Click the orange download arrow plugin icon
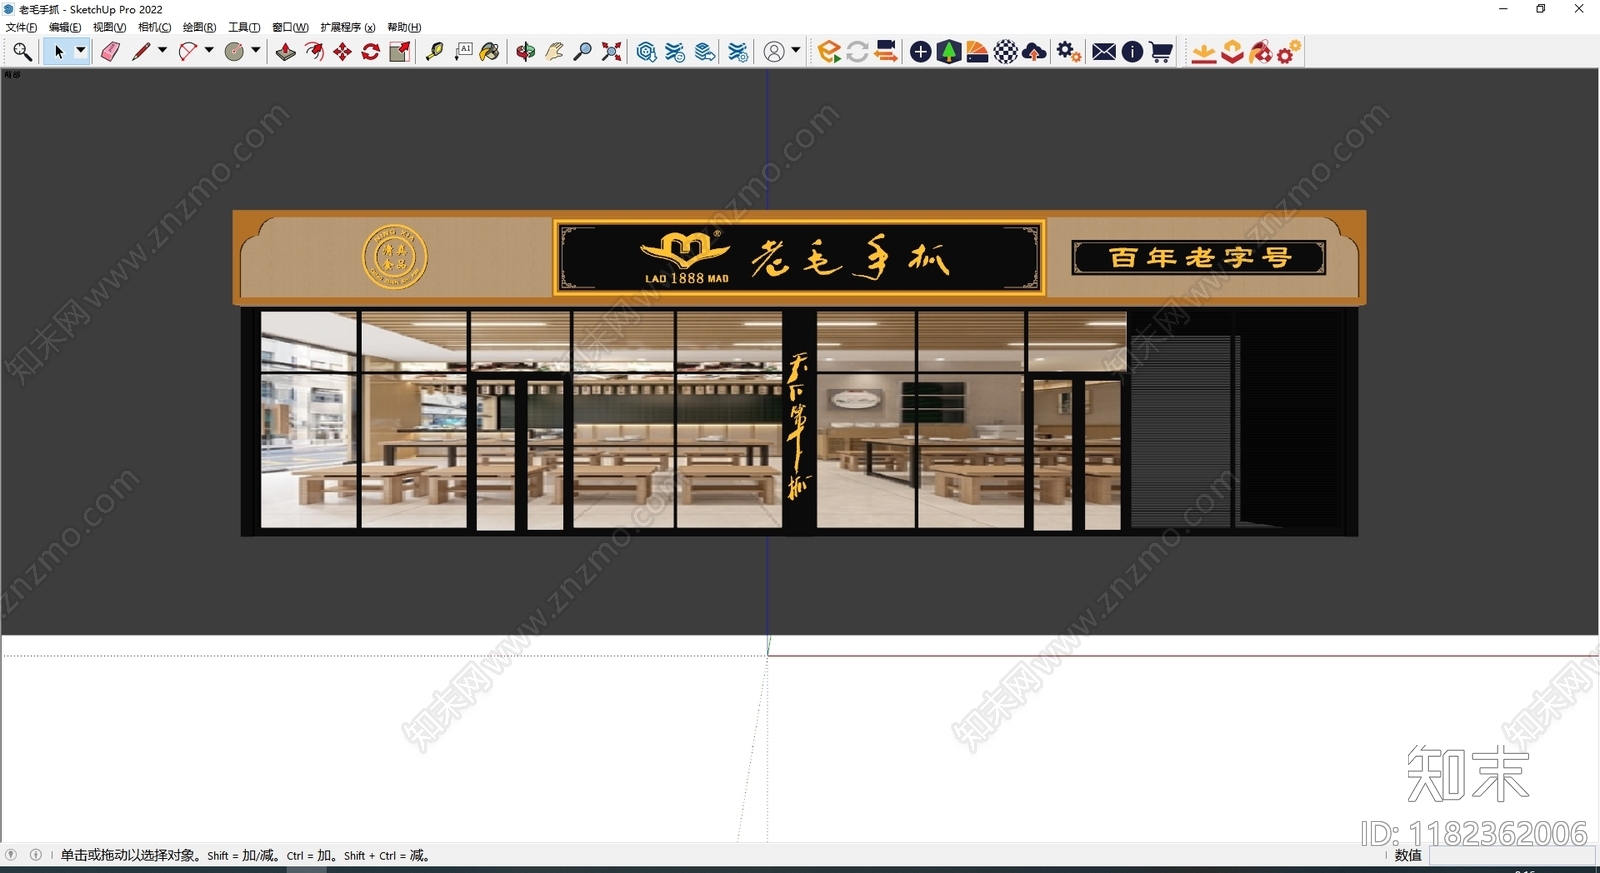This screenshot has width=1600, height=873. coord(1204,52)
